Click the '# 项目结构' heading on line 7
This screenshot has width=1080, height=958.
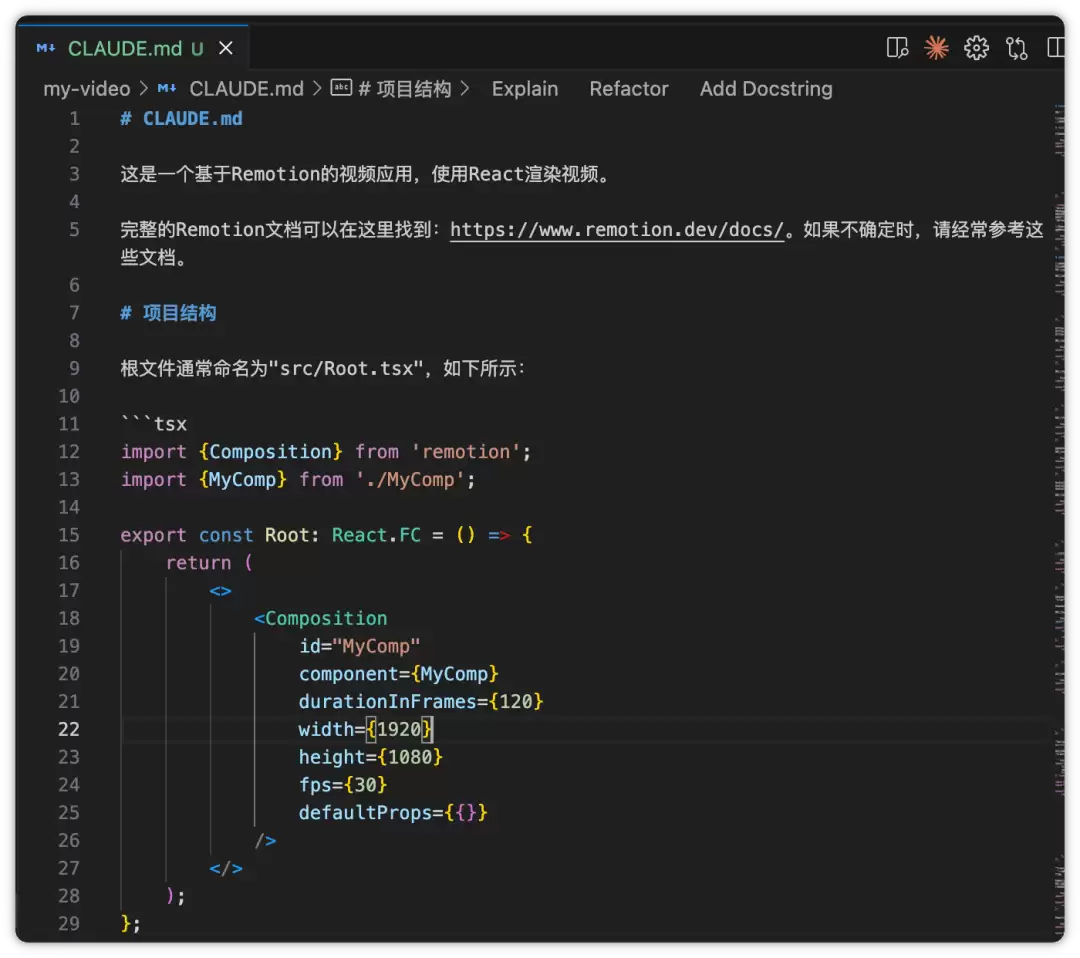(168, 313)
